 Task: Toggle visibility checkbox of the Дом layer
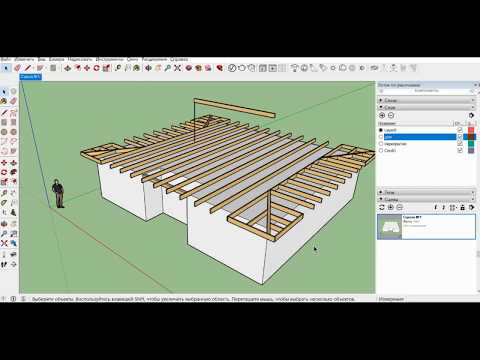(x=460, y=137)
